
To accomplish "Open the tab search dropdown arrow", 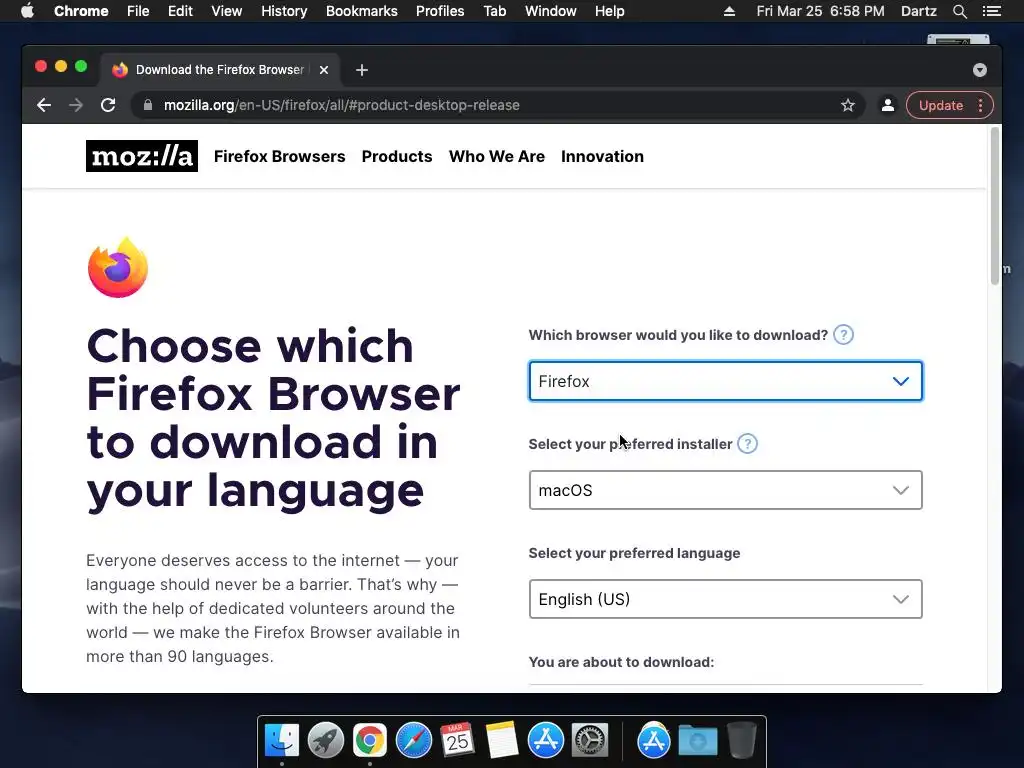I will [x=980, y=70].
